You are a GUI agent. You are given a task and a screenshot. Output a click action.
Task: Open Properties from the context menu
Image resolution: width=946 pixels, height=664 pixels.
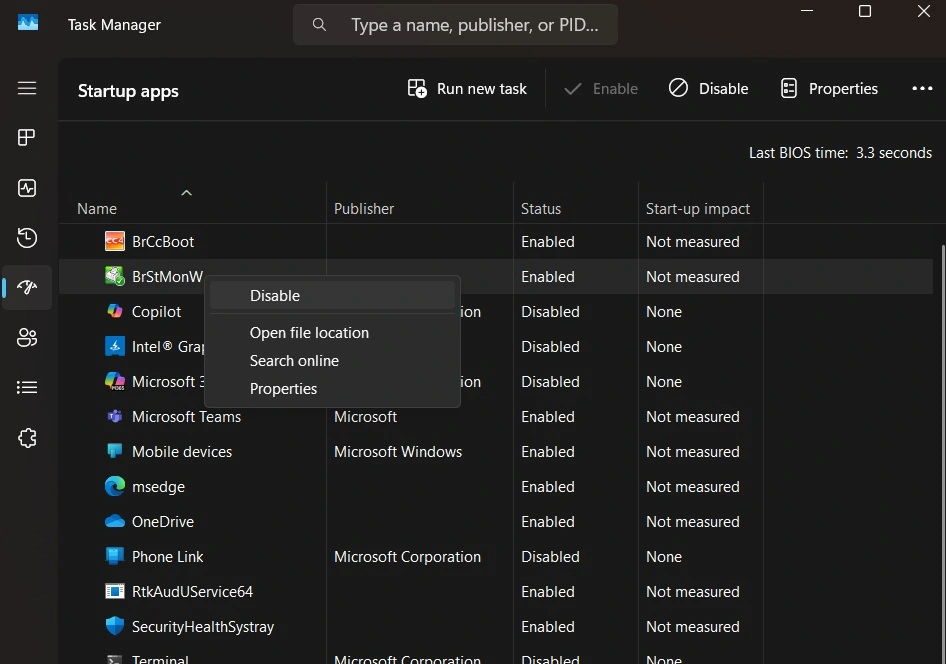[x=283, y=388]
